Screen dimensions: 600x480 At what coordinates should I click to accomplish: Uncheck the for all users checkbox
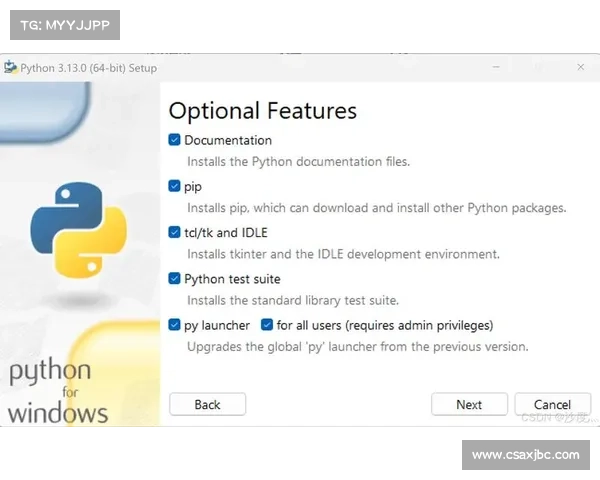tap(267, 325)
